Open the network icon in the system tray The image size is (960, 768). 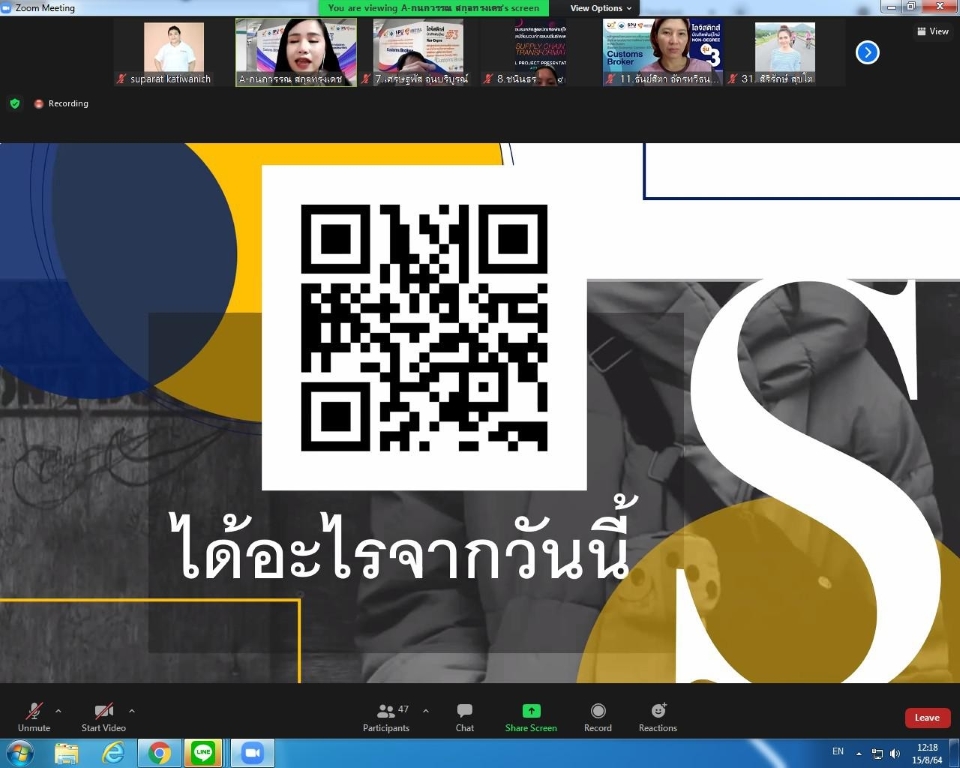(x=877, y=753)
